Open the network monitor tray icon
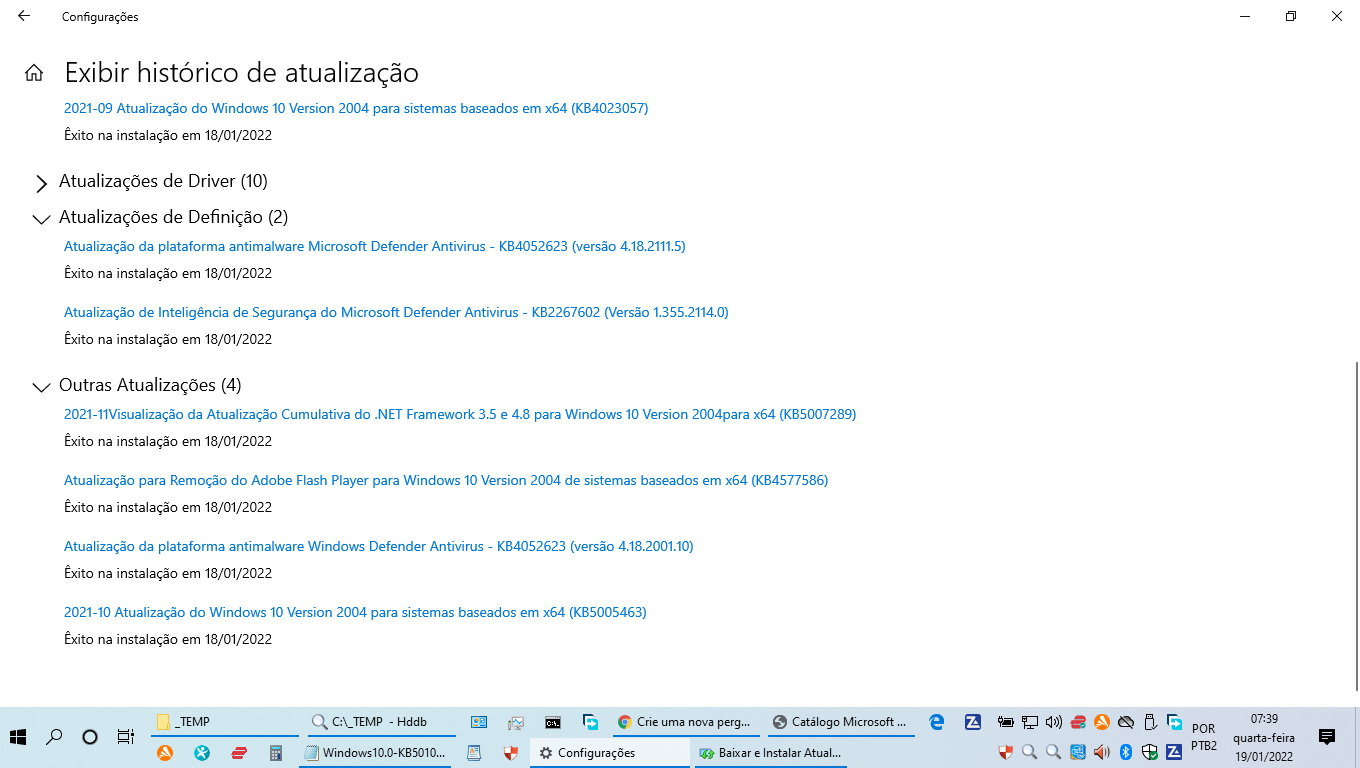Image resolution: width=1360 pixels, height=768 pixels. pyautogui.click(x=1030, y=722)
